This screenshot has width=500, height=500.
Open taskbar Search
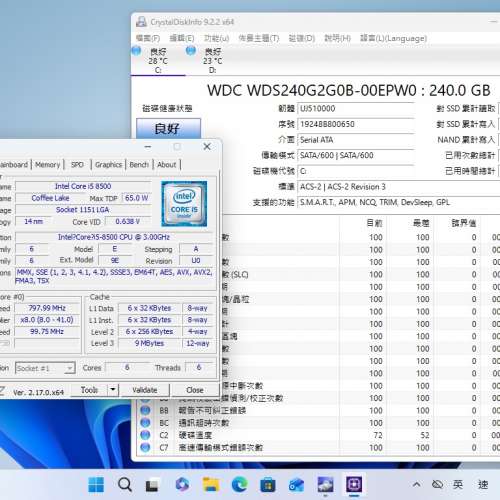(x=125, y=484)
